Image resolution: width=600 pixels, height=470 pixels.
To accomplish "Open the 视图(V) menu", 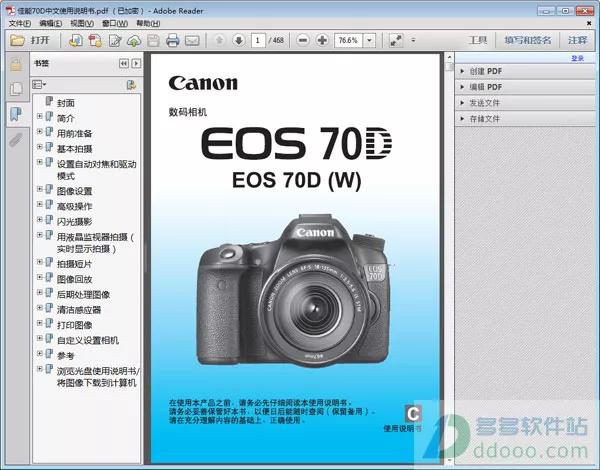I will (83, 22).
